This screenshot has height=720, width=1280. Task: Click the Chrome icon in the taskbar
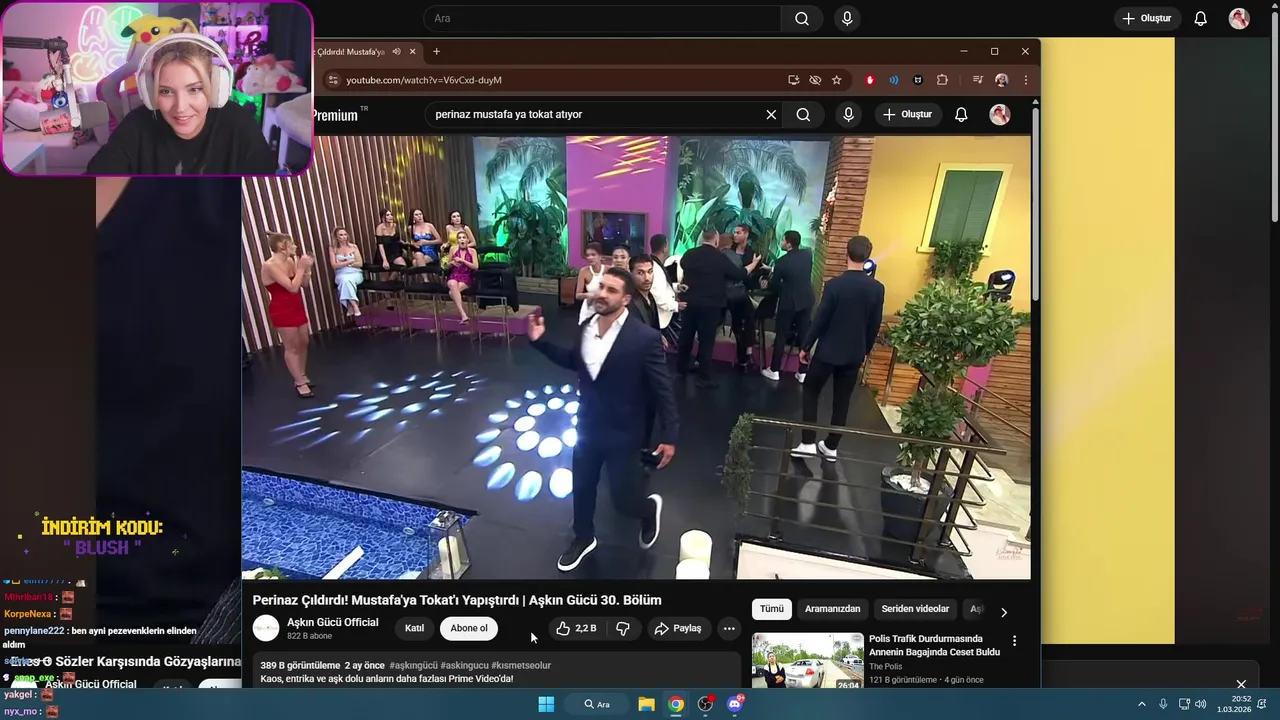676,704
